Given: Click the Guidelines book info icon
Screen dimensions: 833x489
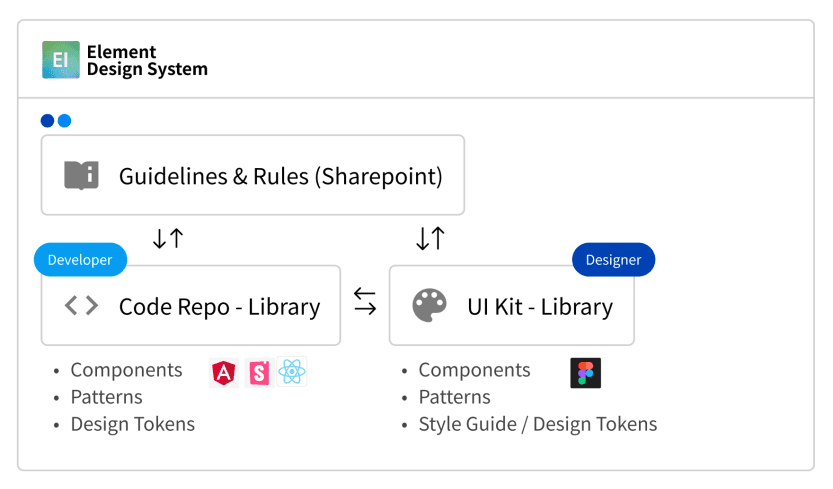Looking at the screenshot, I should (81, 176).
